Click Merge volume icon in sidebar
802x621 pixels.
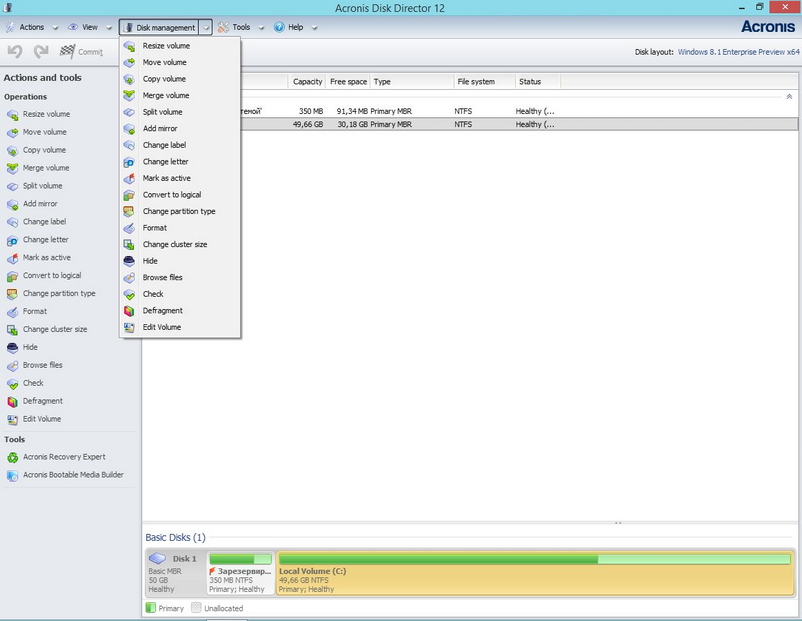pyautogui.click(x=12, y=168)
